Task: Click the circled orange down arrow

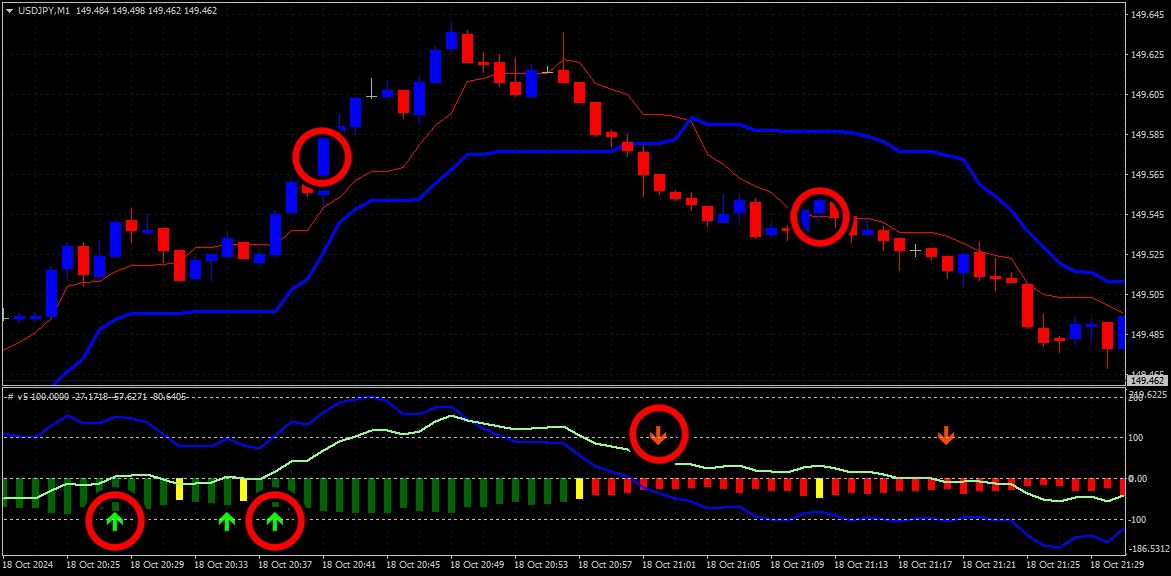Action: (658, 435)
